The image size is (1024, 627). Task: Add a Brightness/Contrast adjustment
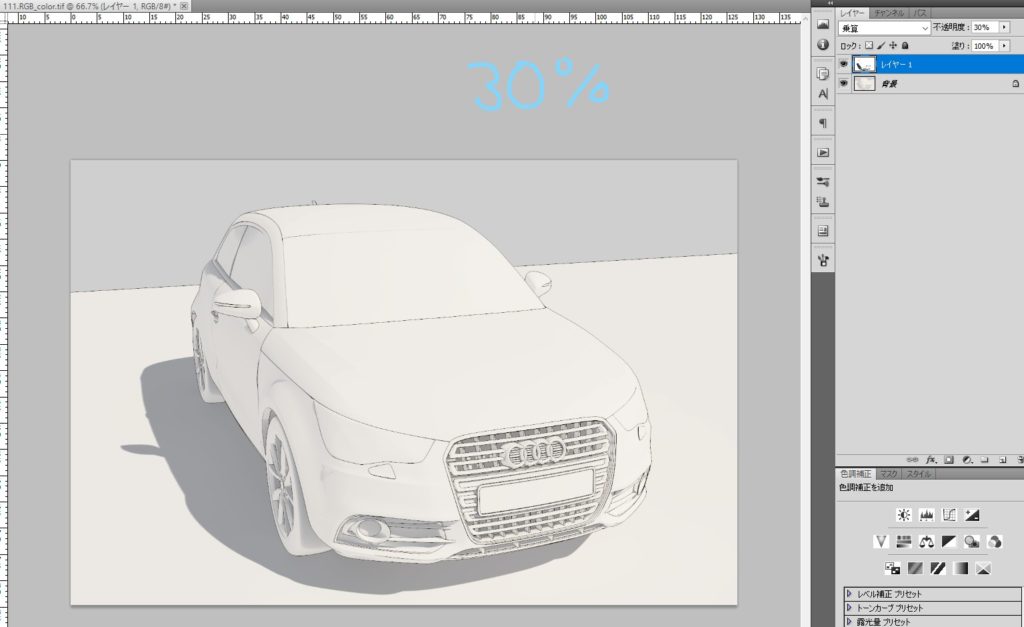pos(904,515)
